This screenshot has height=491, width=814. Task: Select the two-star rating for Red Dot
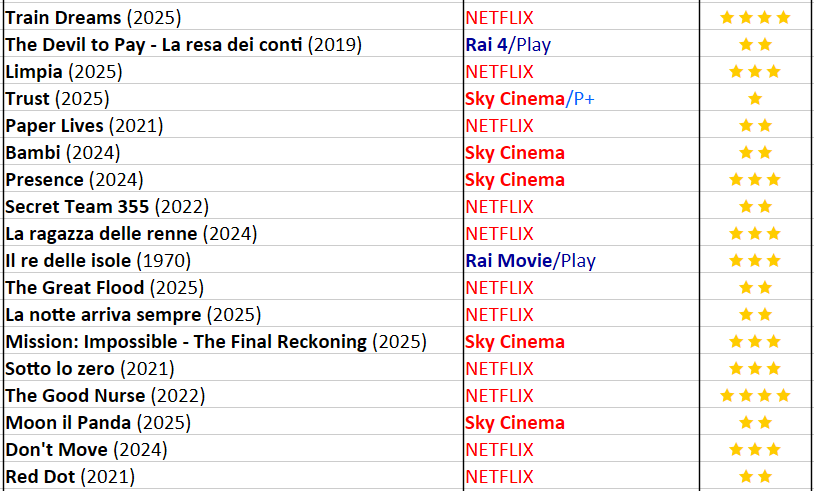(x=755, y=476)
